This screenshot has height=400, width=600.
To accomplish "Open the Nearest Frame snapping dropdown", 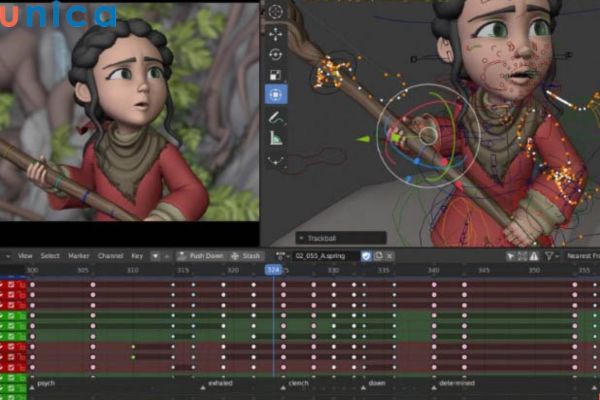I will click(x=579, y=256).
